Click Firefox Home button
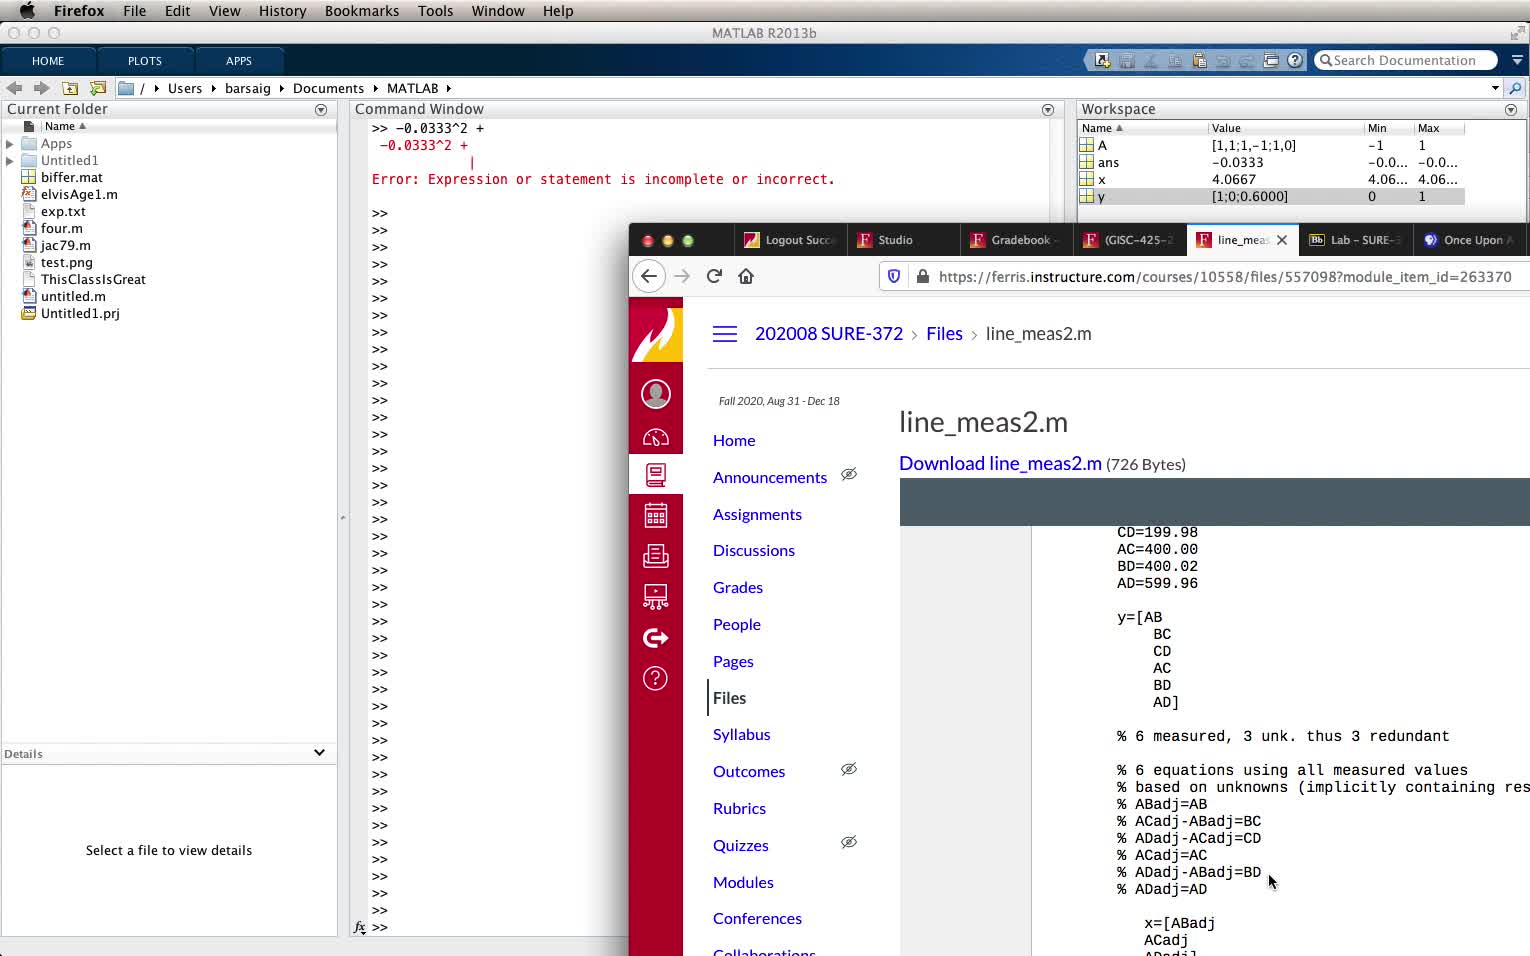Screen dimensions: 1530x956 746,276
